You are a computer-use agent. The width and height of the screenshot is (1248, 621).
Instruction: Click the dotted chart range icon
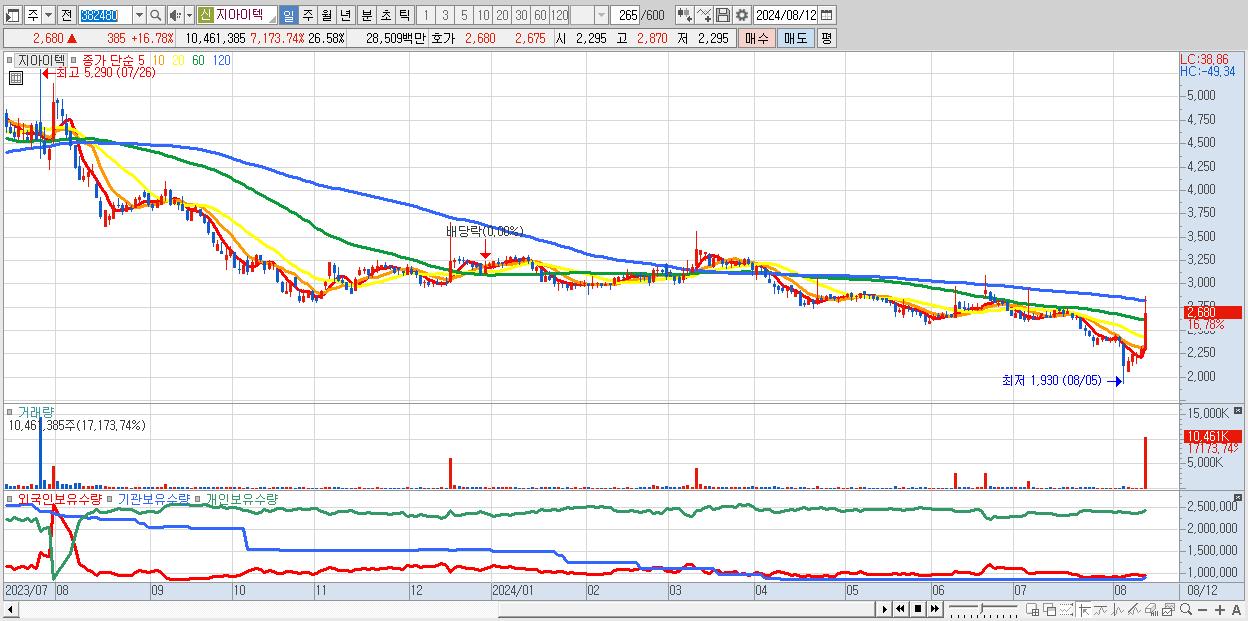[x=1066, y=609]
